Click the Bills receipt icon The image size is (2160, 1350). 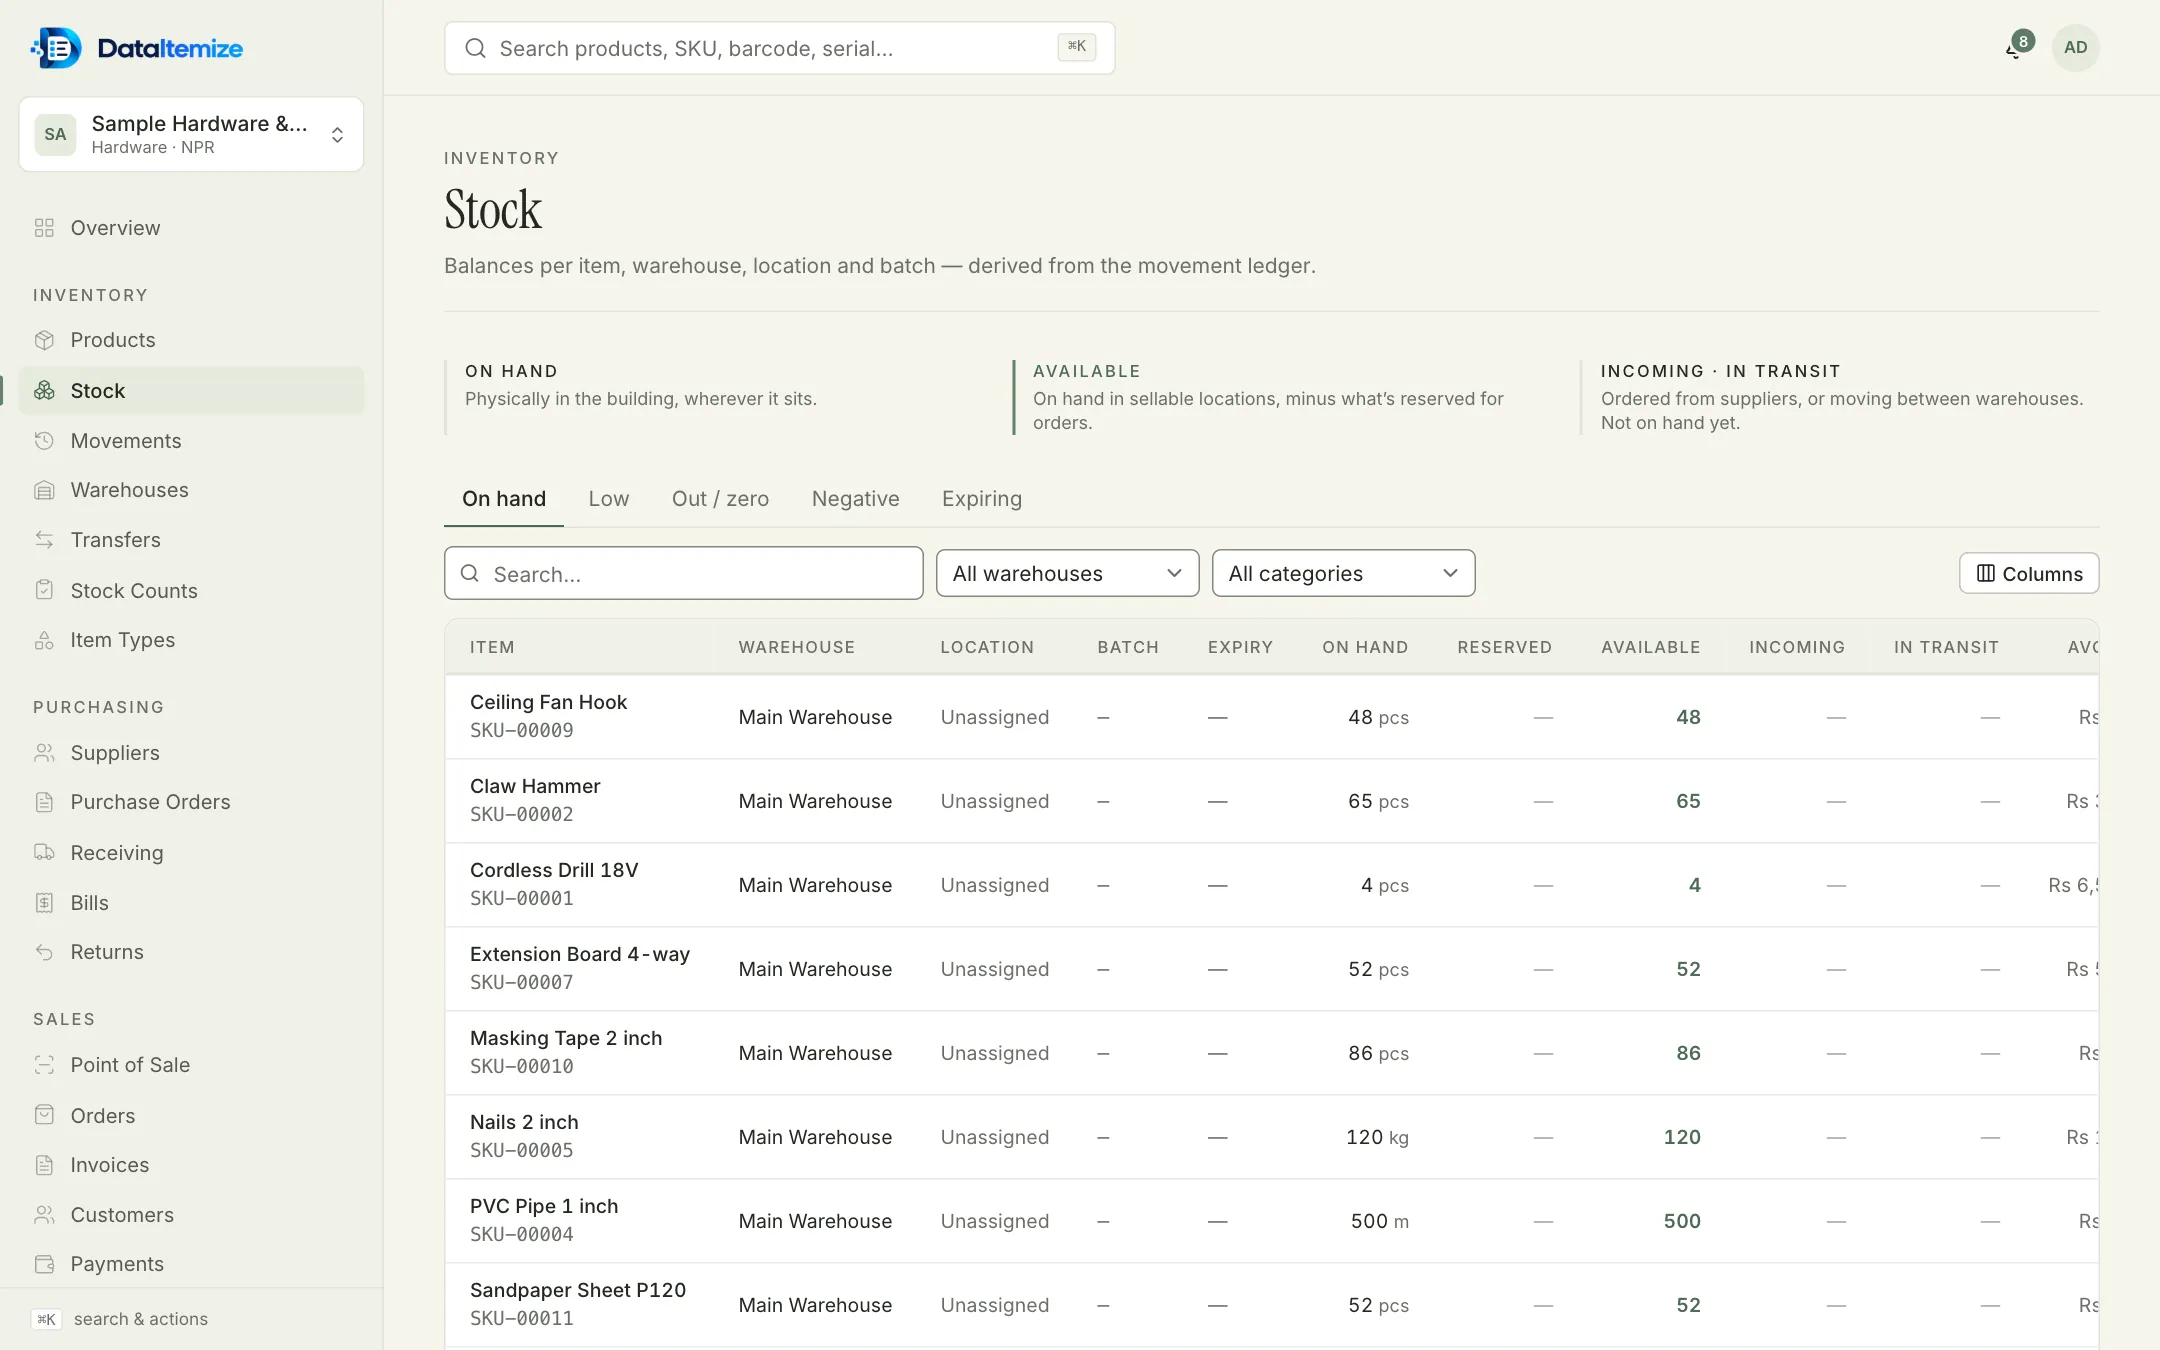44,903
